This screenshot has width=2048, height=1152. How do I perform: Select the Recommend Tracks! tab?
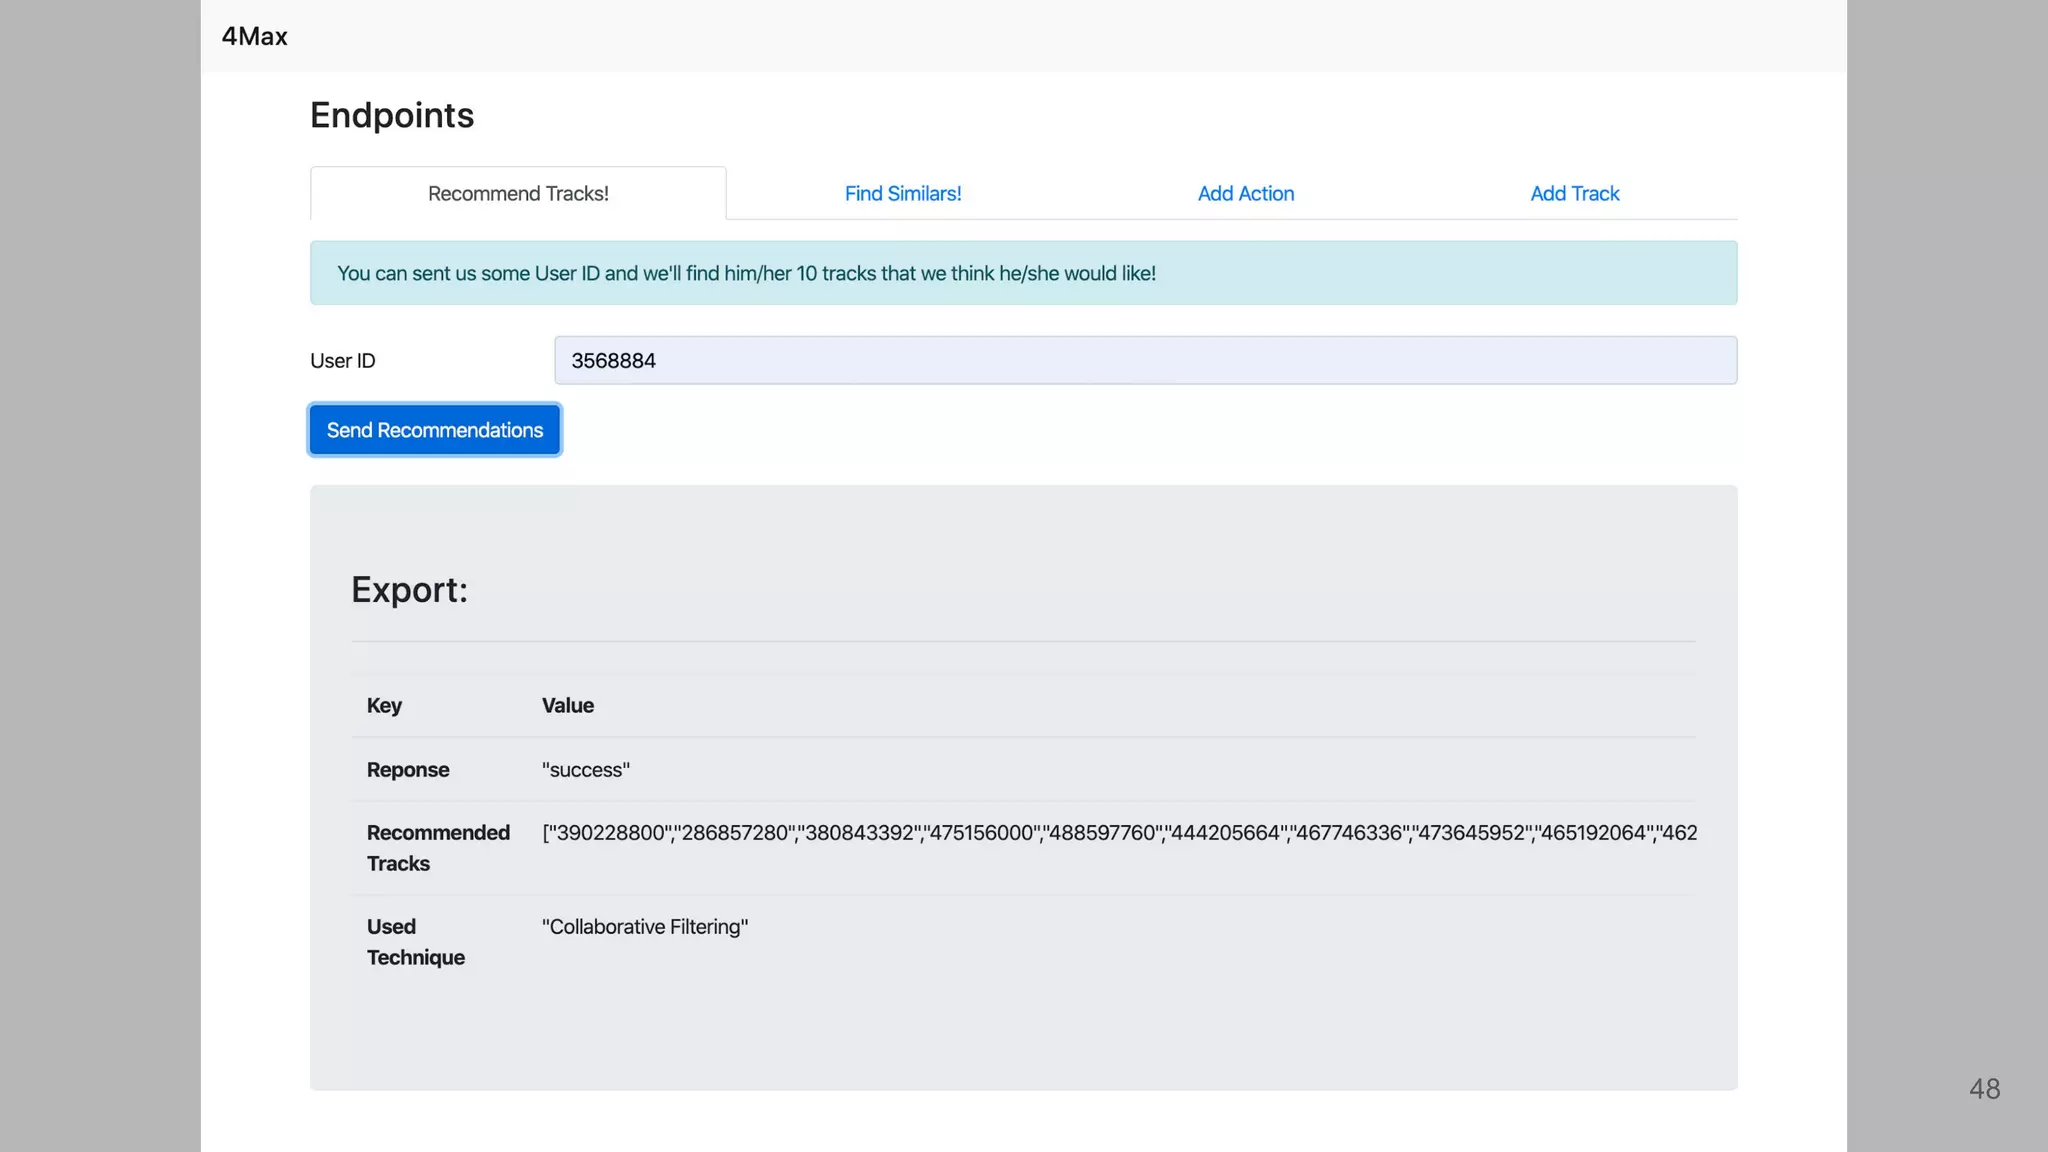coord(518,193)
